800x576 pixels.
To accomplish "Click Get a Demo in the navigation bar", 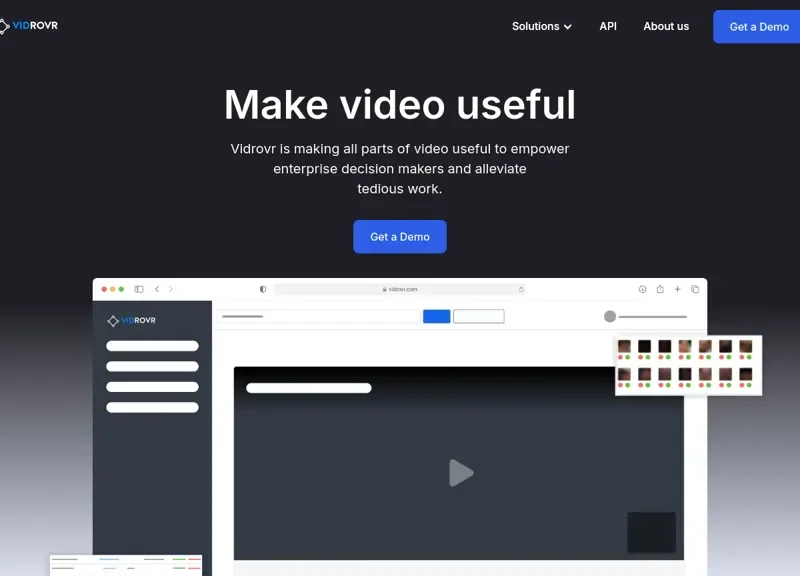I will point(756,26).
